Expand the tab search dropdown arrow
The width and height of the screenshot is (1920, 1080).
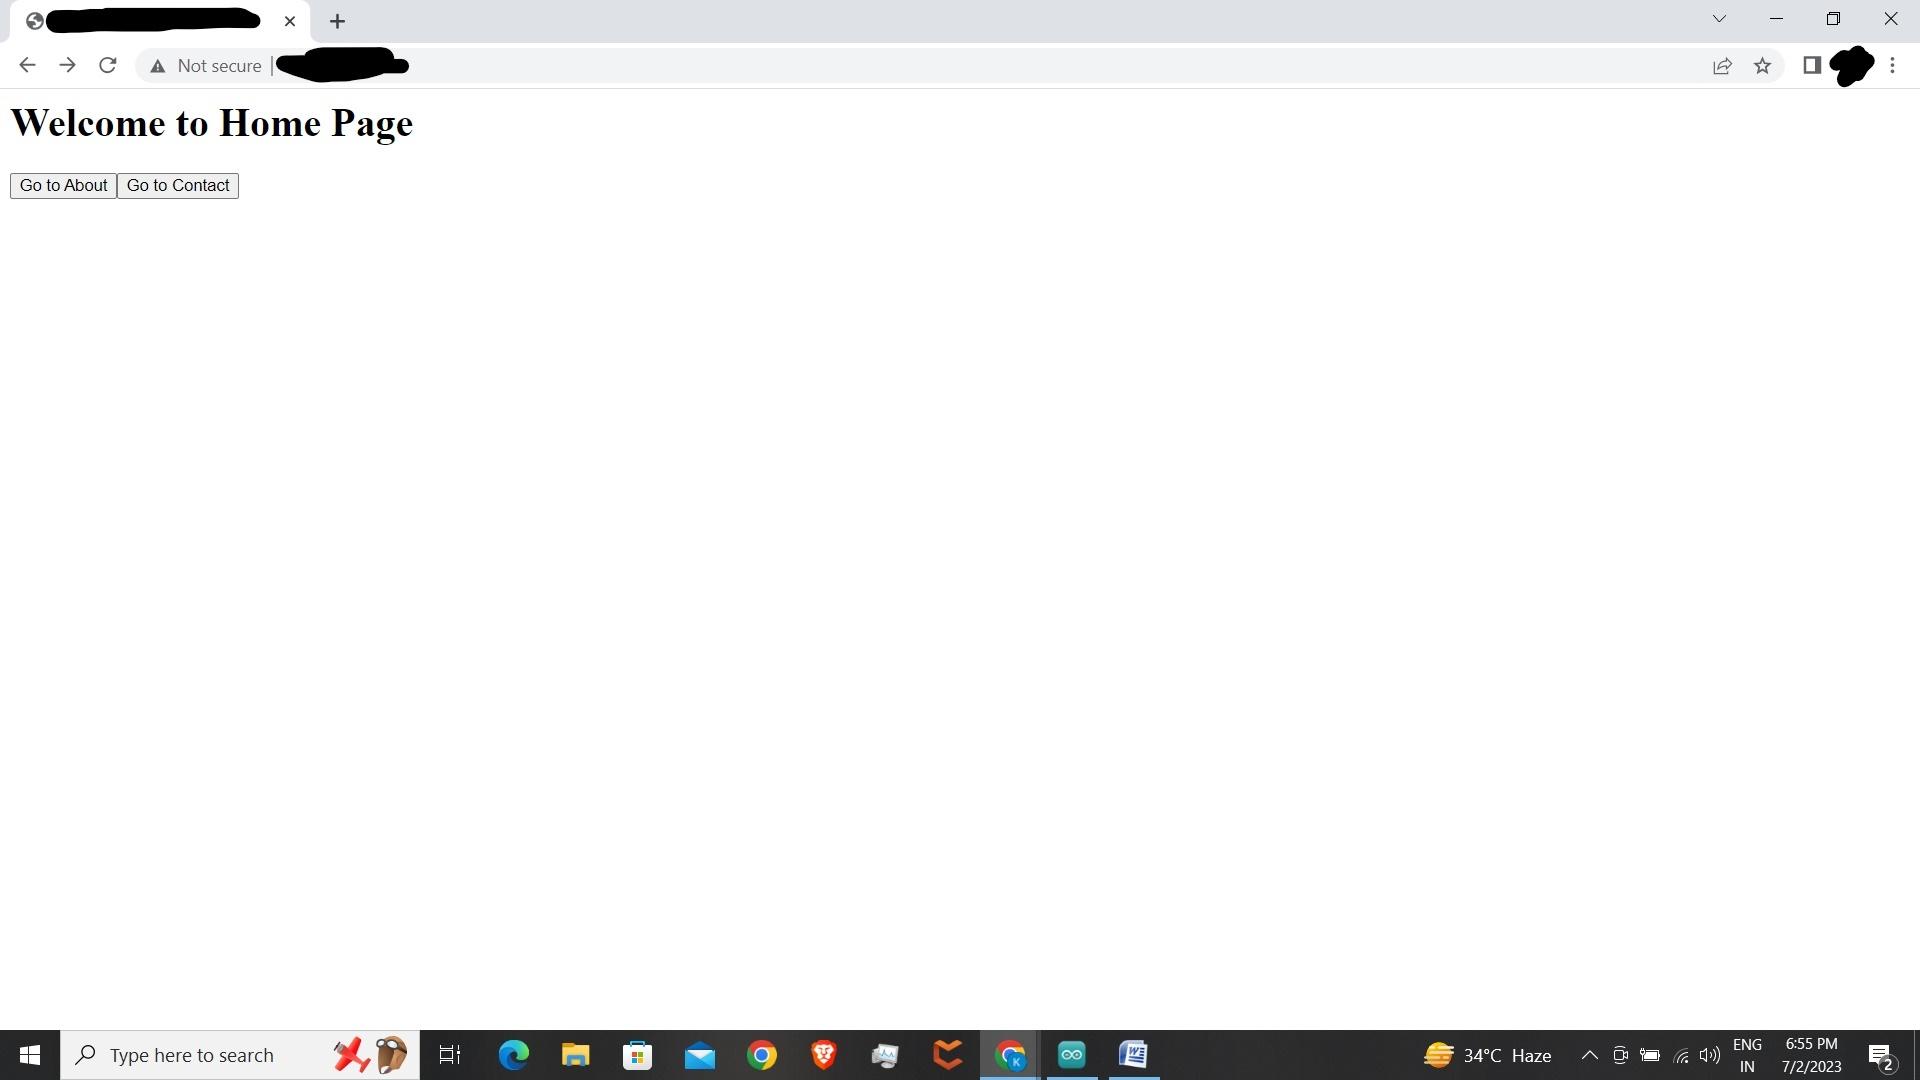tap(1719, 19)
